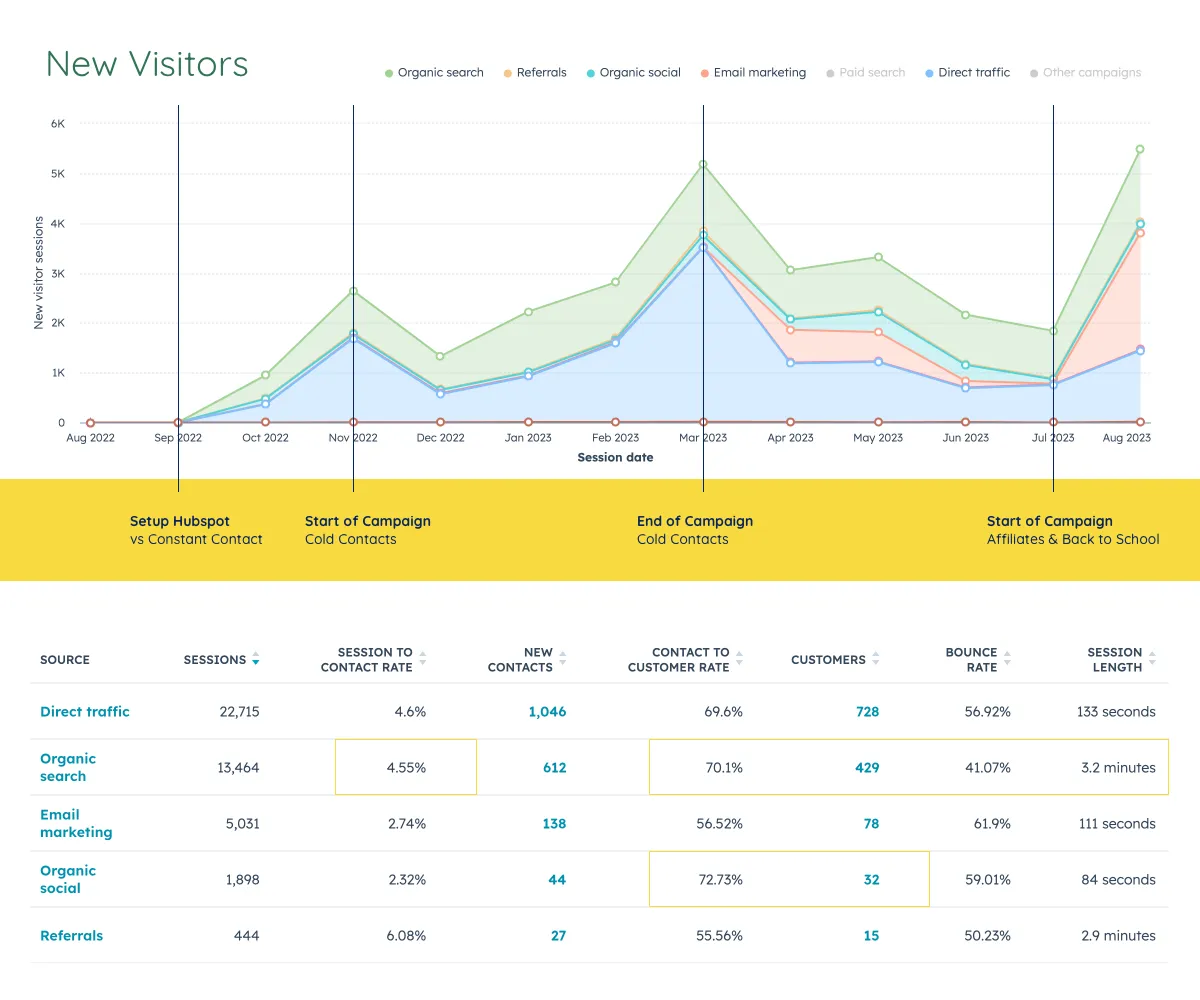
Task: Click the 6K y-axis label
Action: 57,124
